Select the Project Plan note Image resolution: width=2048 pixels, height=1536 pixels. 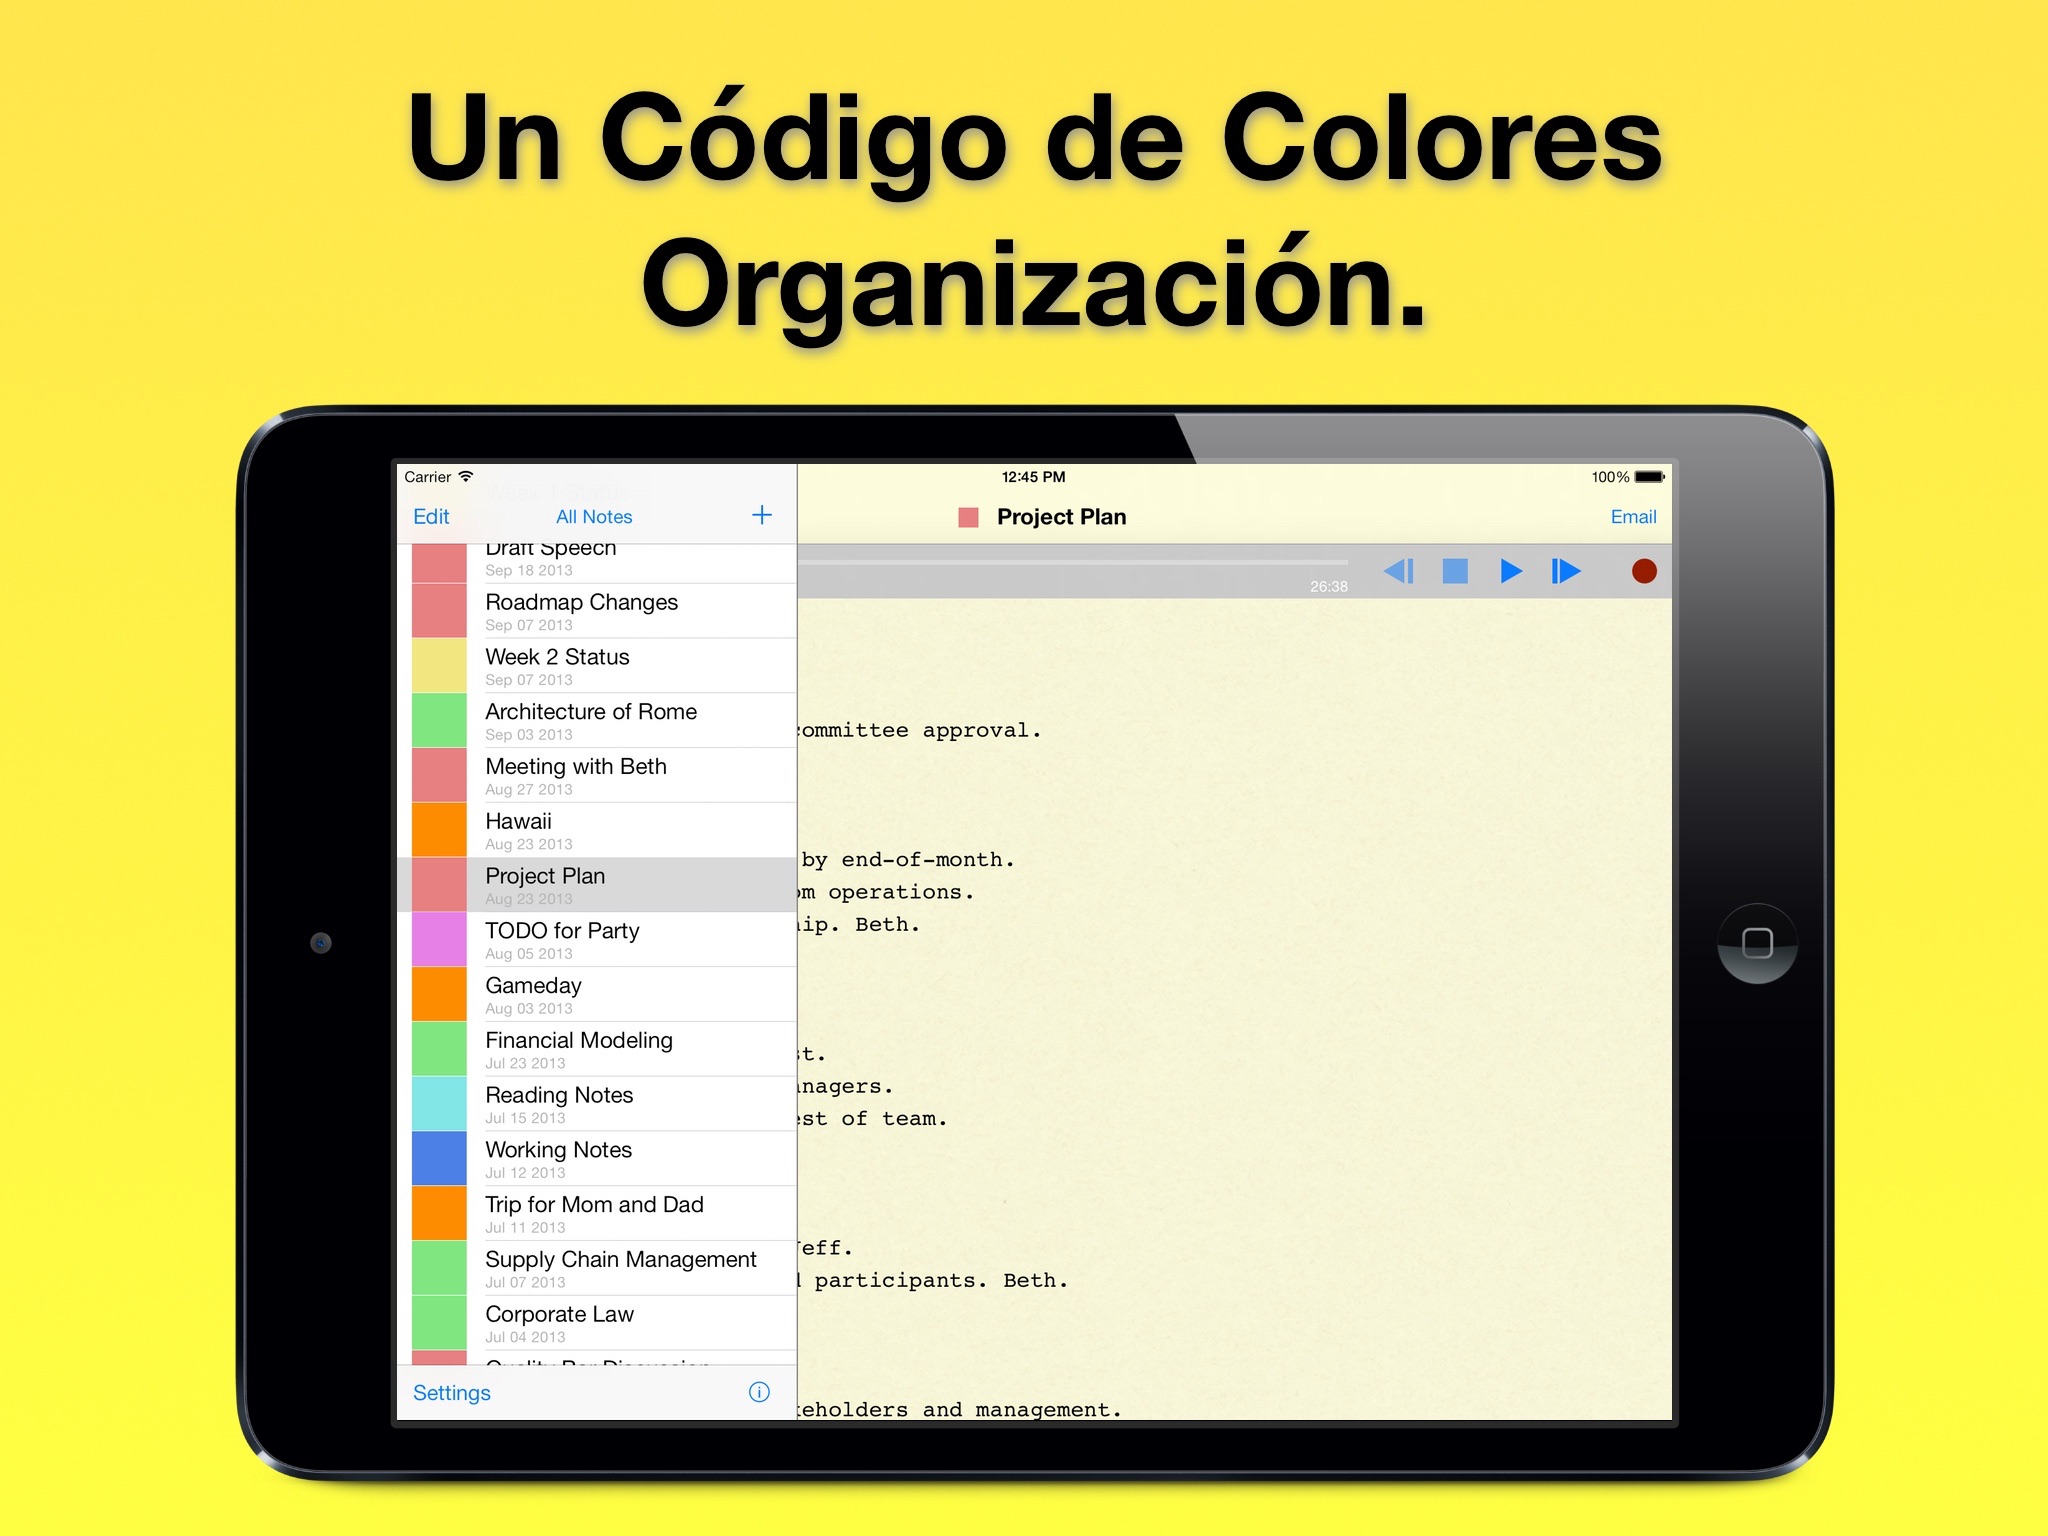click(x=597, y=884)
